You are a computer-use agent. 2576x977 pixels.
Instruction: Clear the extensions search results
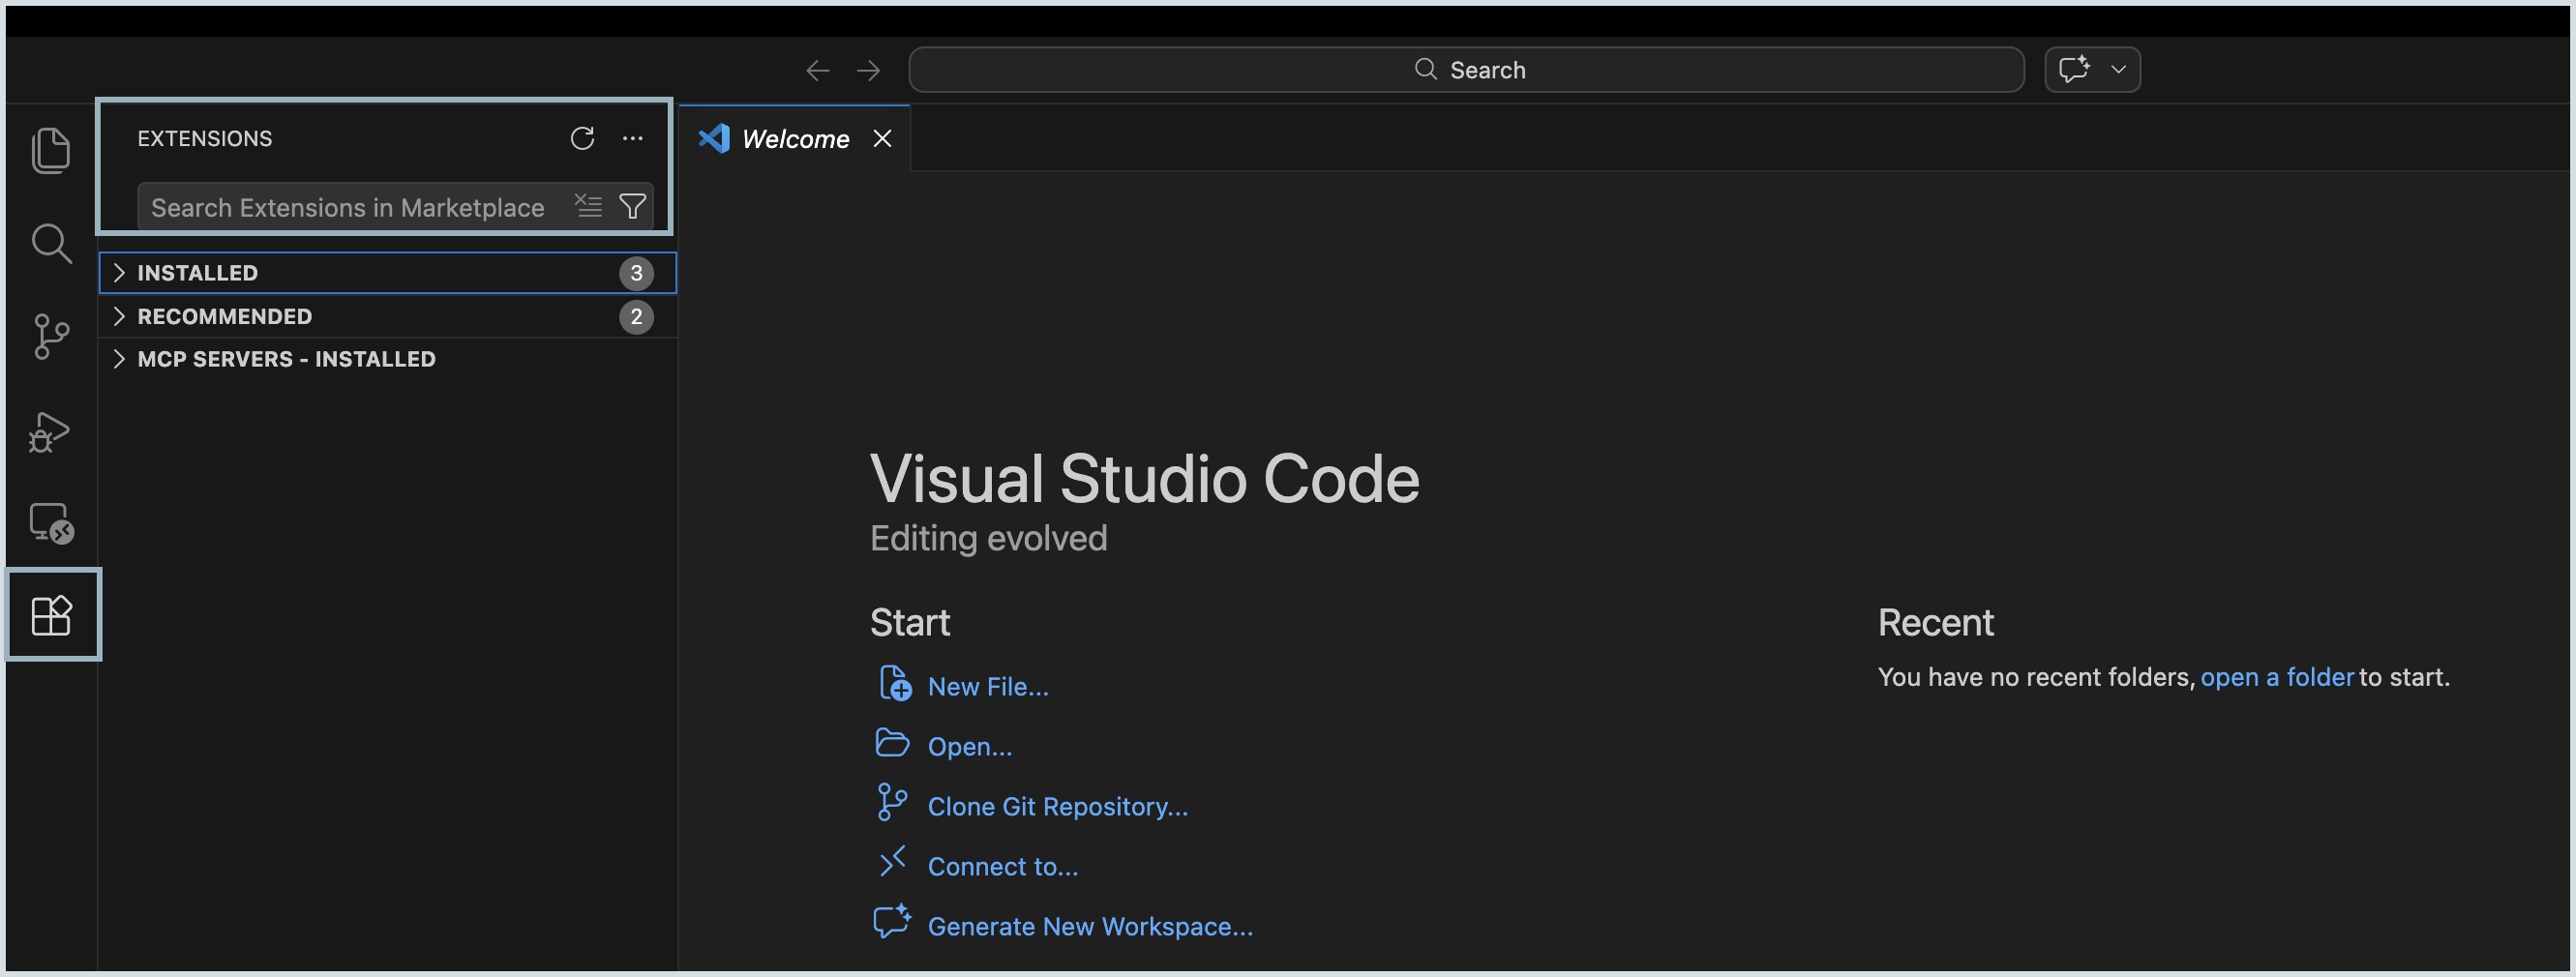[588, 206]
